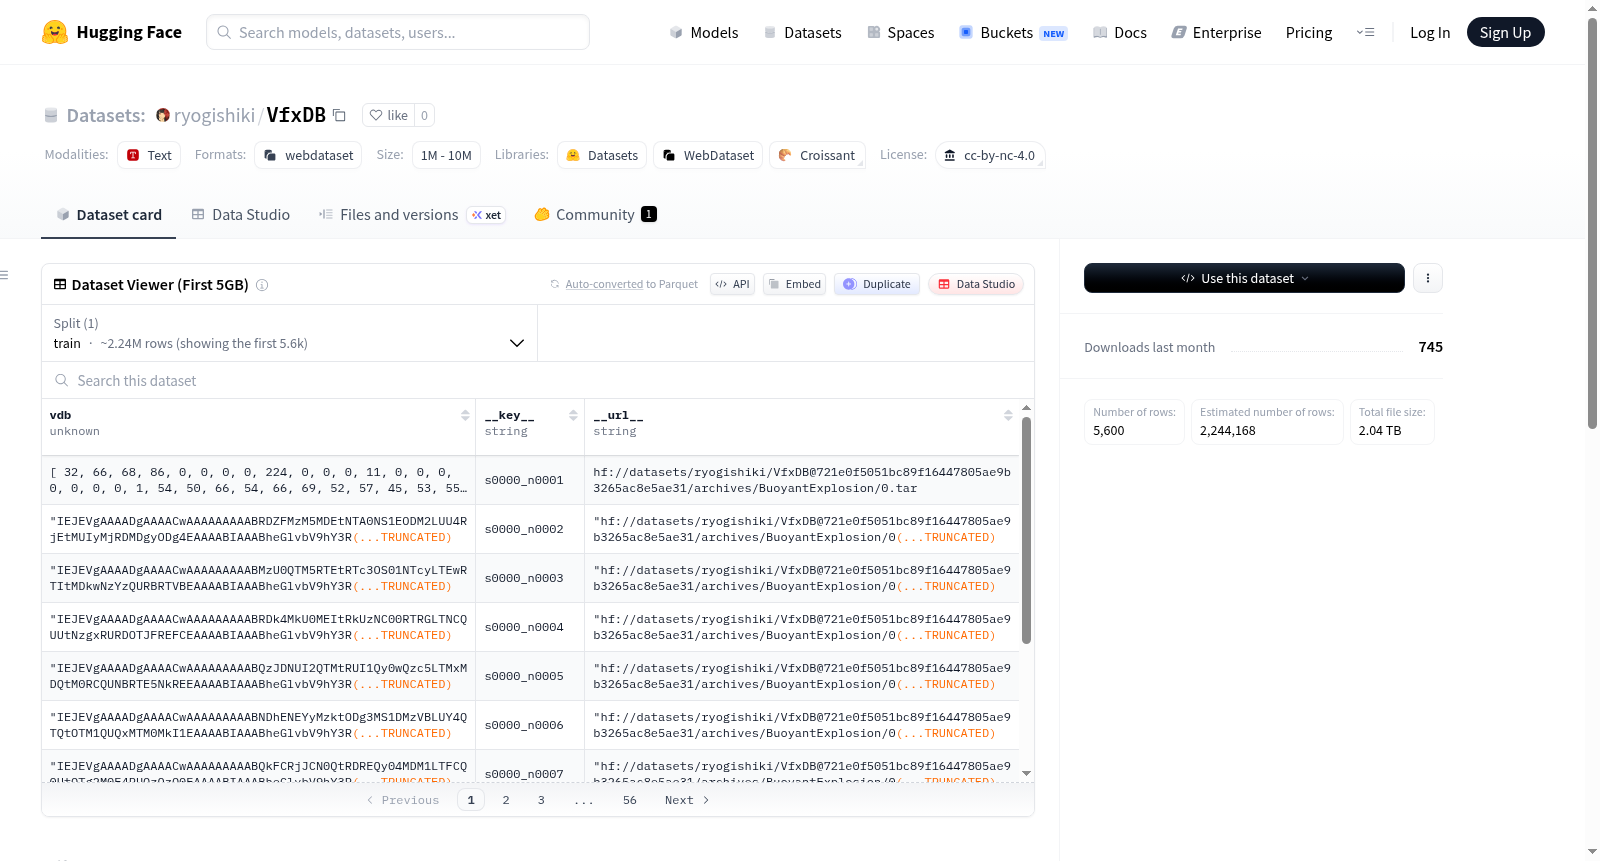Click the Previous page control

coord(403,800)
